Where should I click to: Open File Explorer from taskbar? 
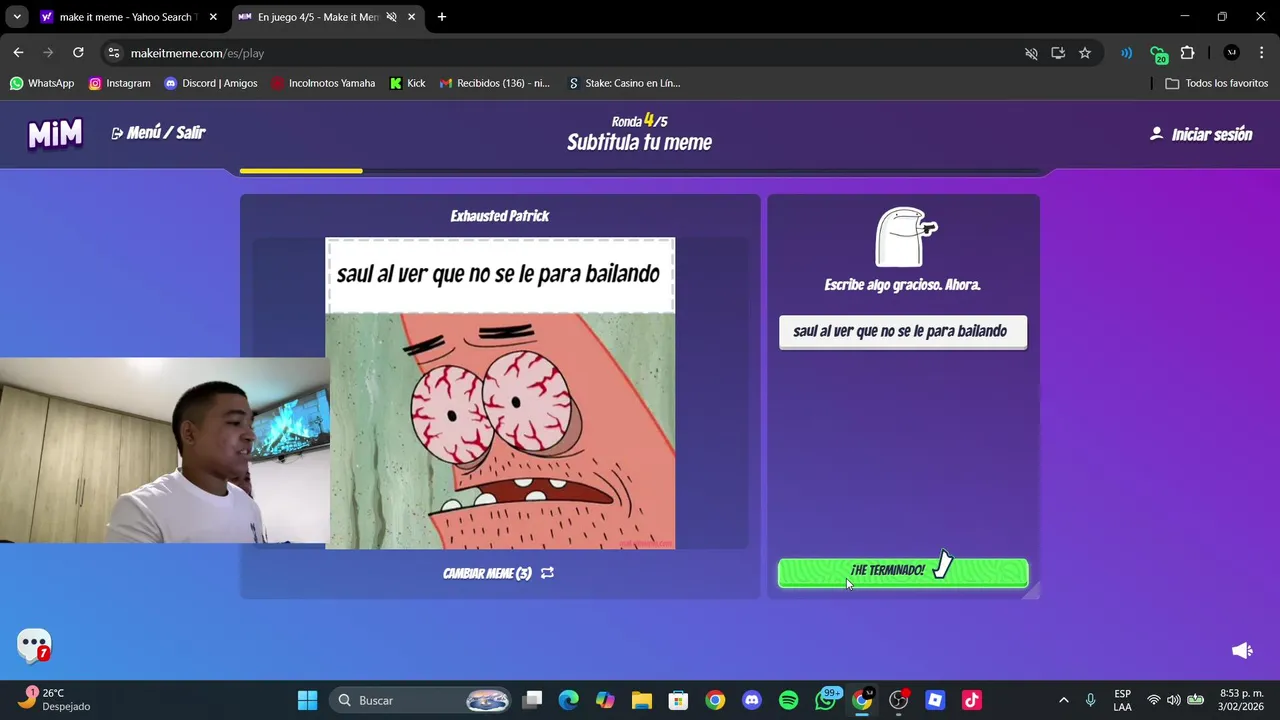tap(642, 700)
